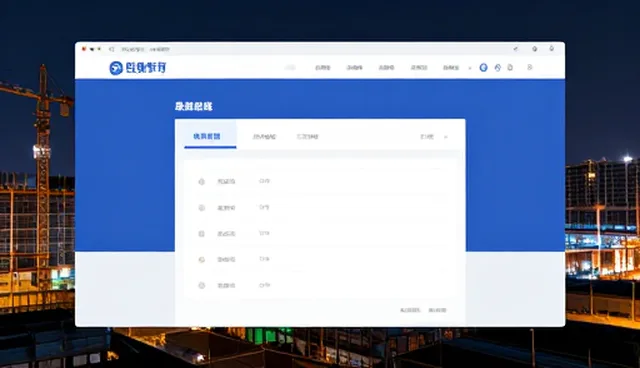Click the last header icon, far right
Image resolution: width=640 pixels, height=368 pixels.
pos(530,67)
